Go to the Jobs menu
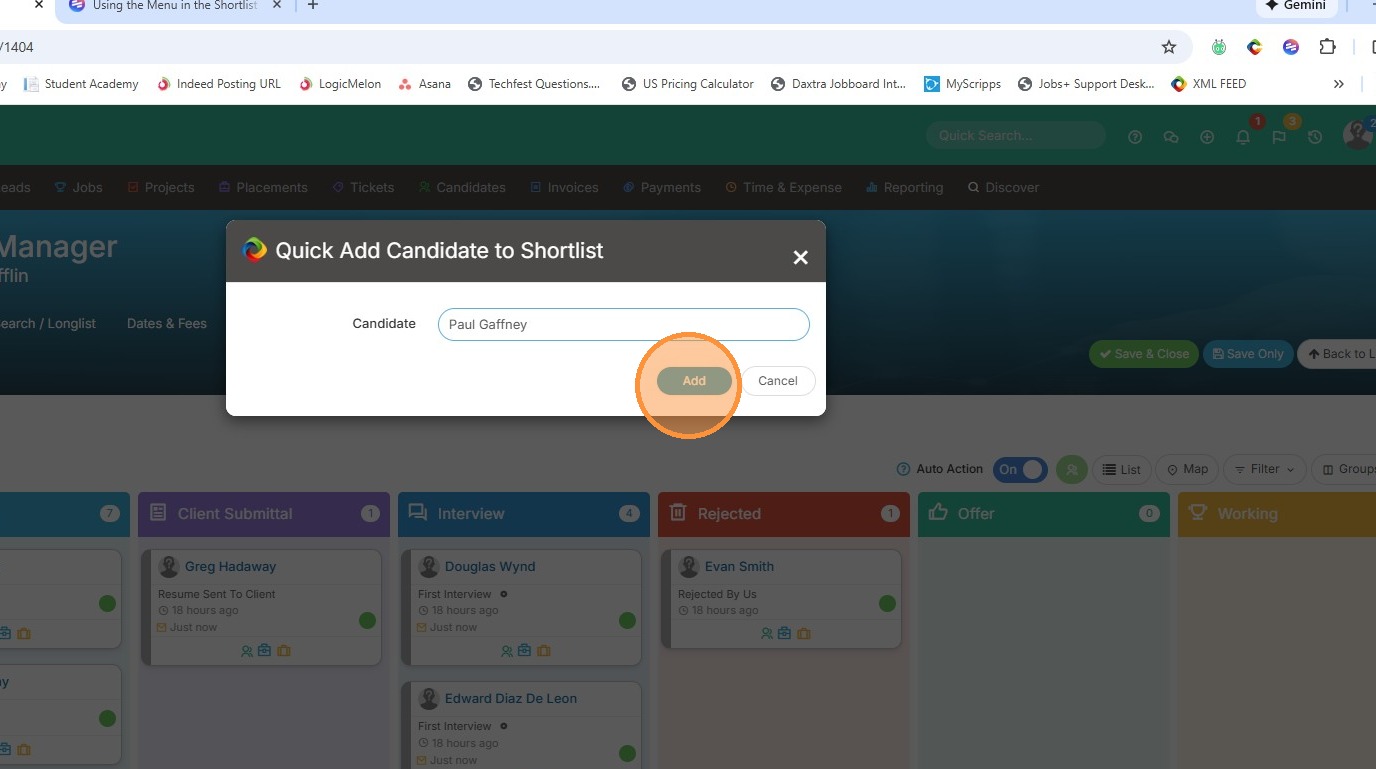Image resolution: width=1376 pixels, height=769 pixels. [79, 187]
